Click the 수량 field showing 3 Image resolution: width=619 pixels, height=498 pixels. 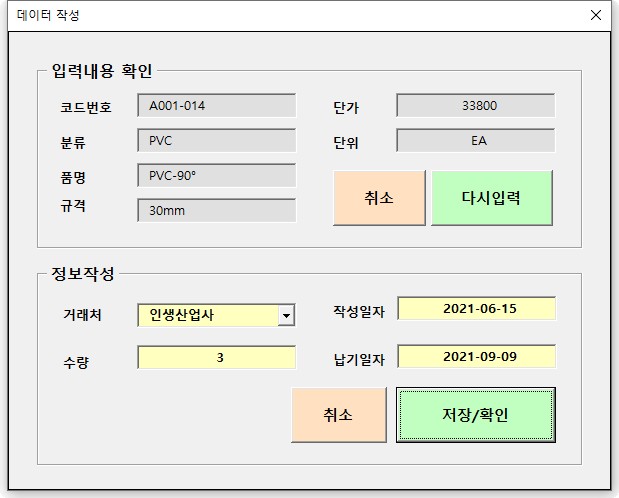[216, 357]
